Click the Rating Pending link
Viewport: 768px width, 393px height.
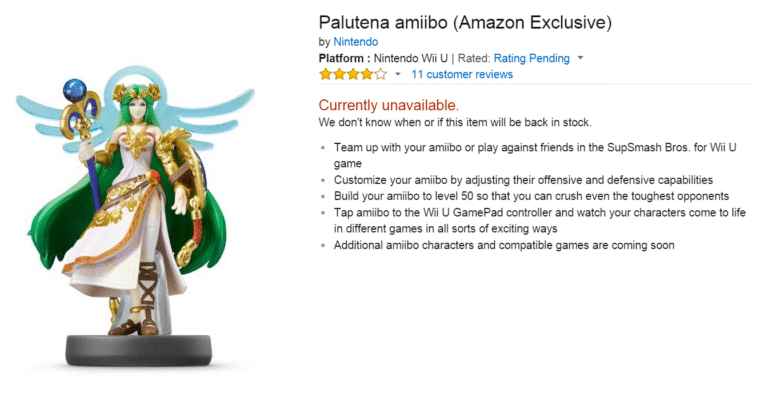(531, 58)
